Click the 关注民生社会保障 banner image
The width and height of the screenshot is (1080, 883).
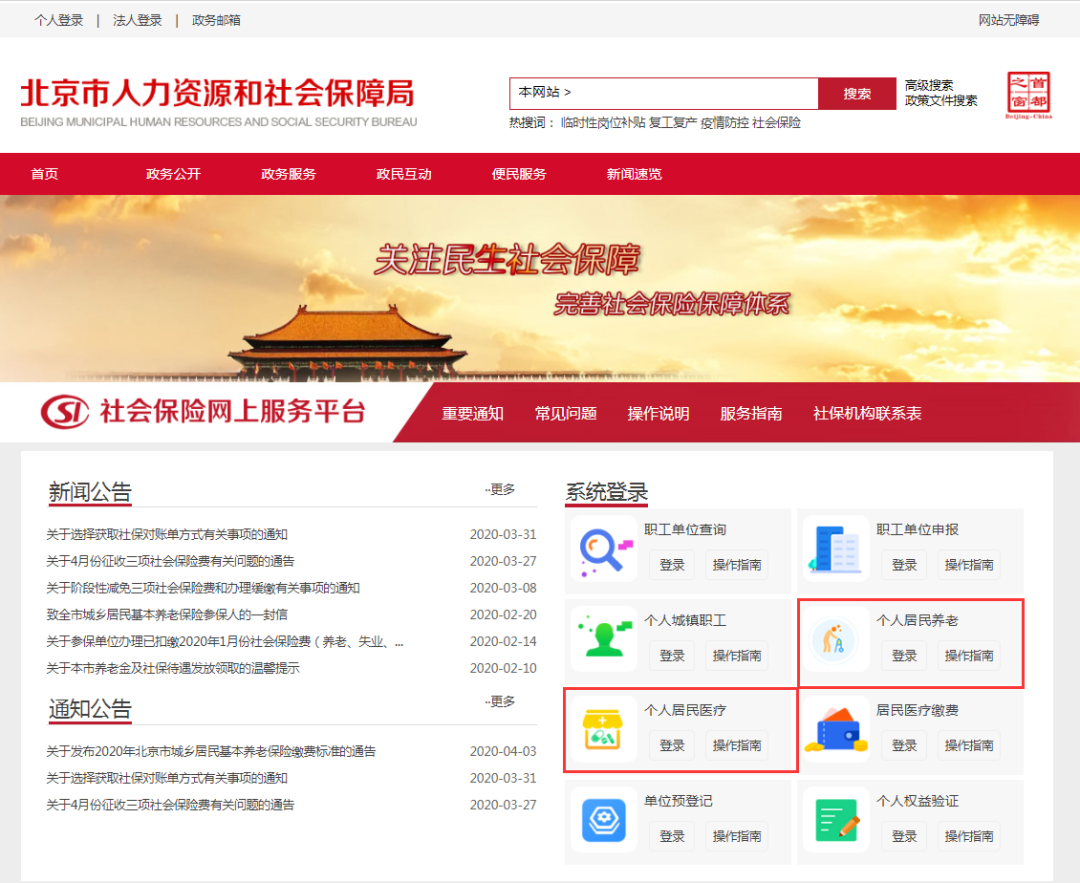click(540, 288)
